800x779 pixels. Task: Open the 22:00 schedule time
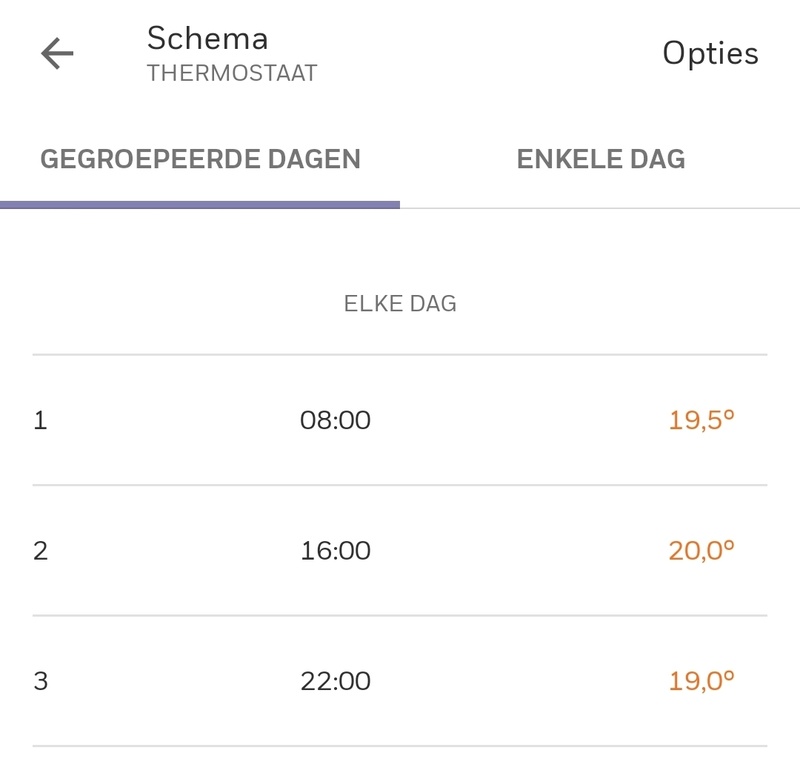pos(335,682)
